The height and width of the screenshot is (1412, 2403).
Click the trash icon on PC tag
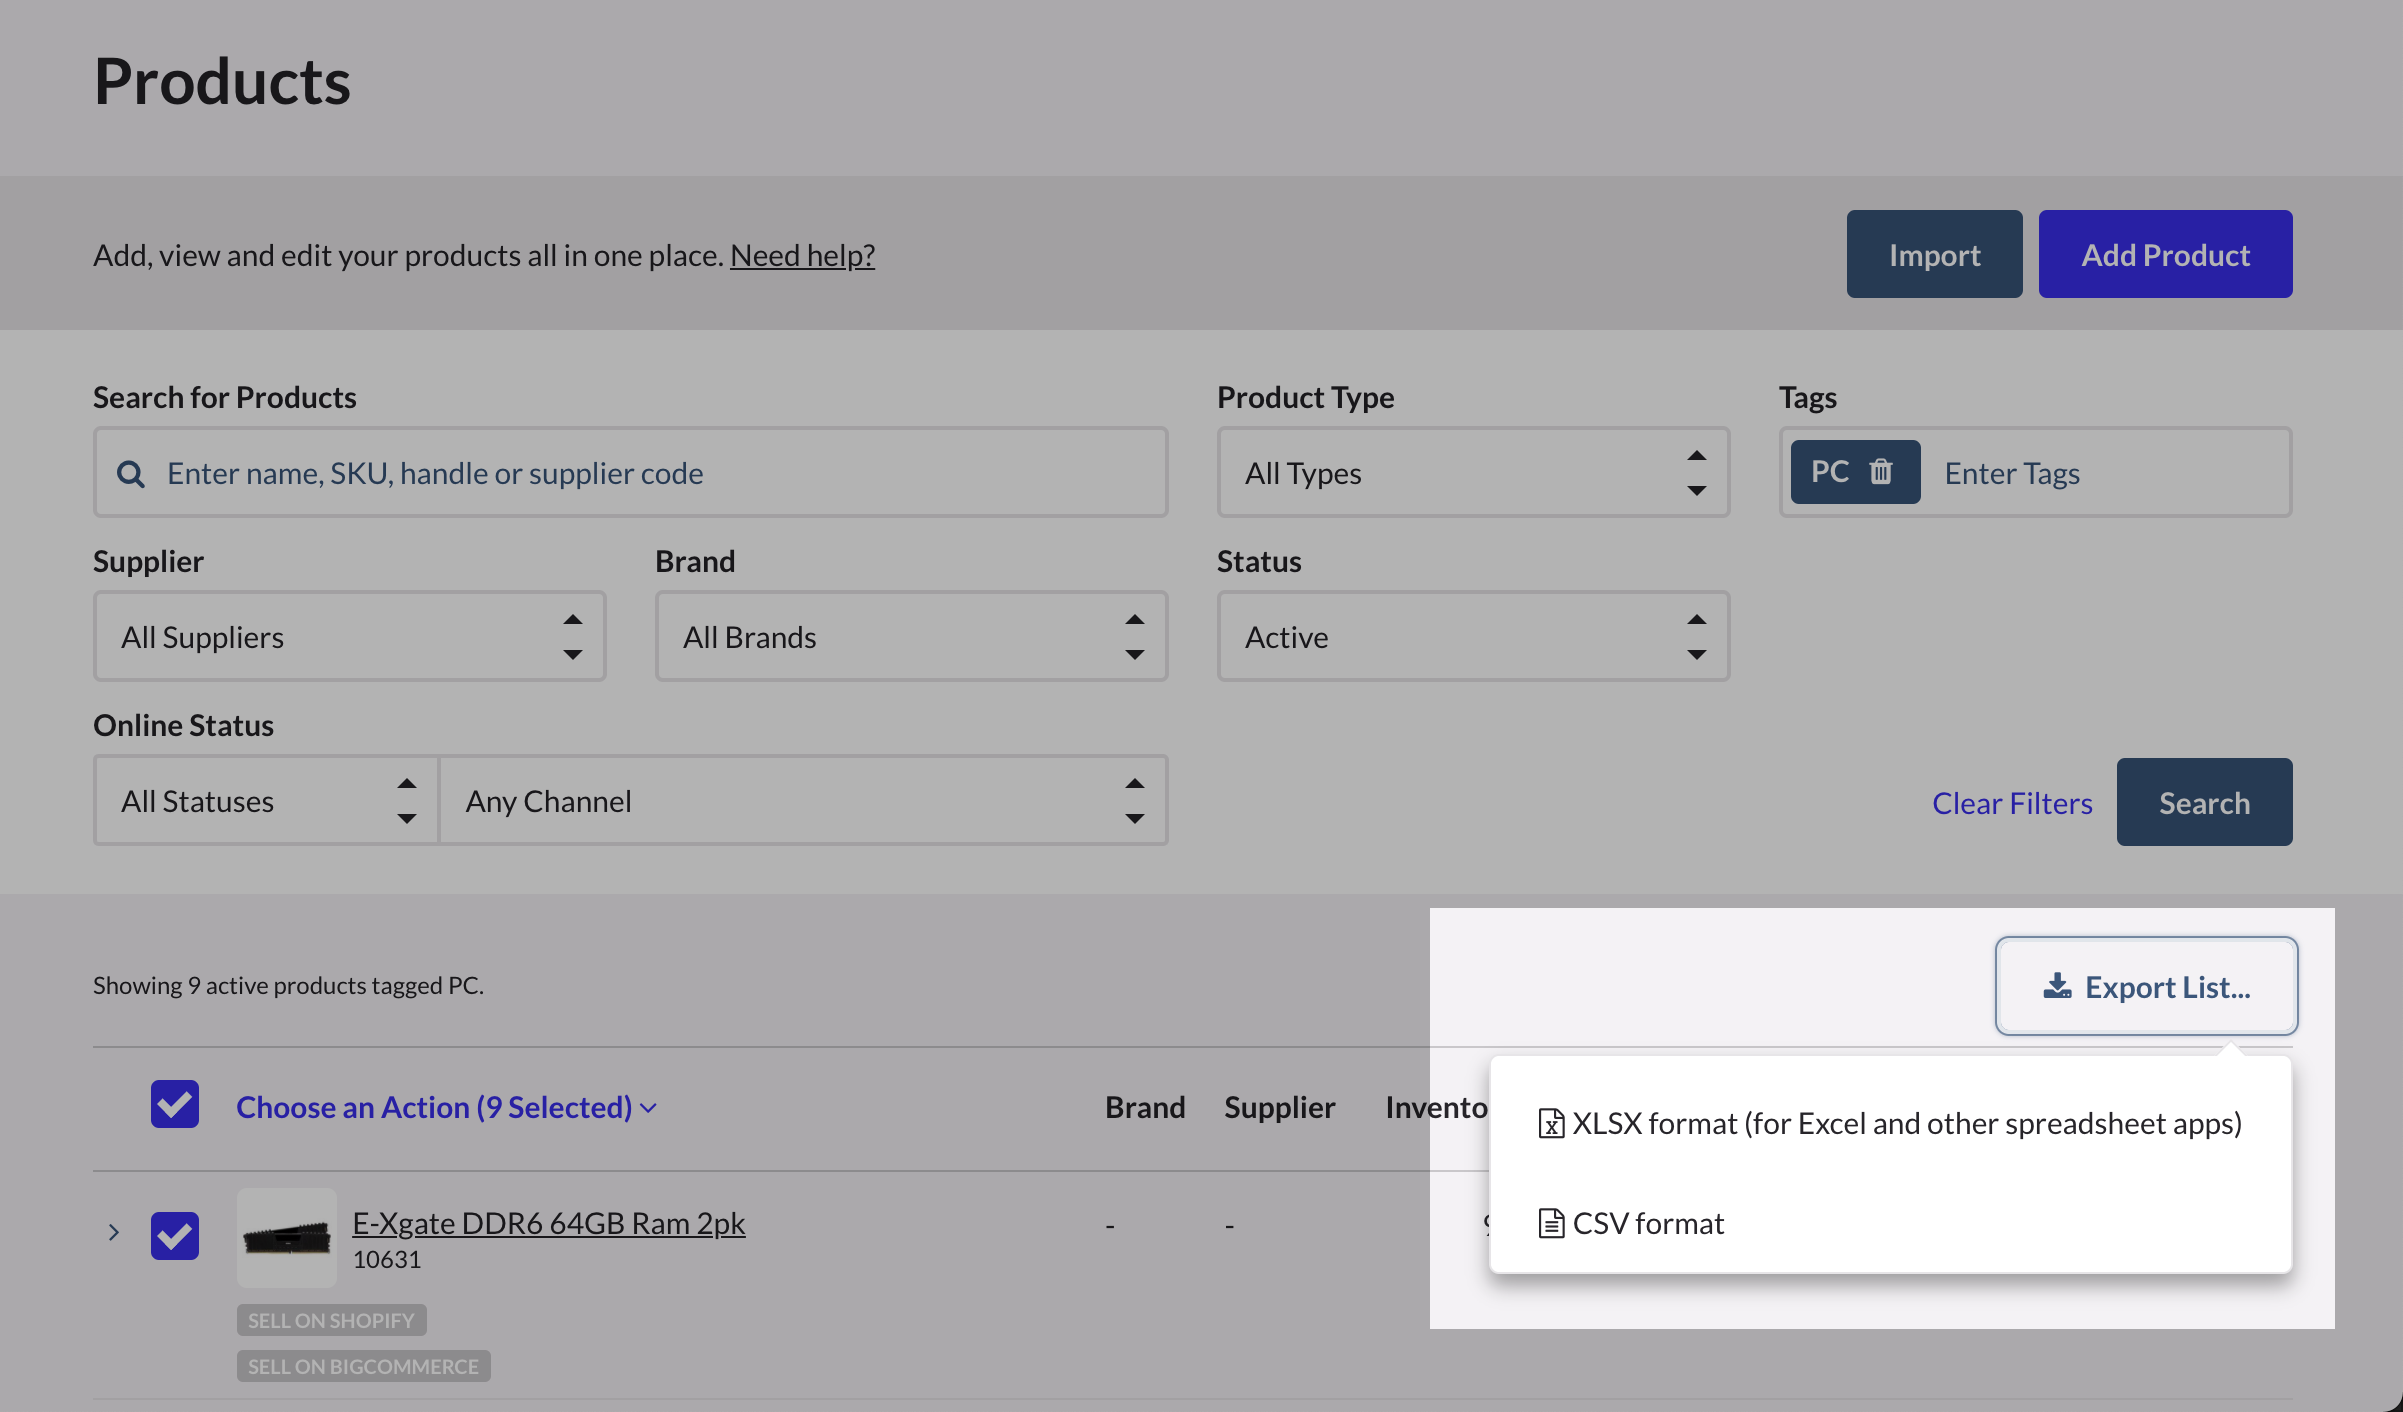coord(1881,471)
